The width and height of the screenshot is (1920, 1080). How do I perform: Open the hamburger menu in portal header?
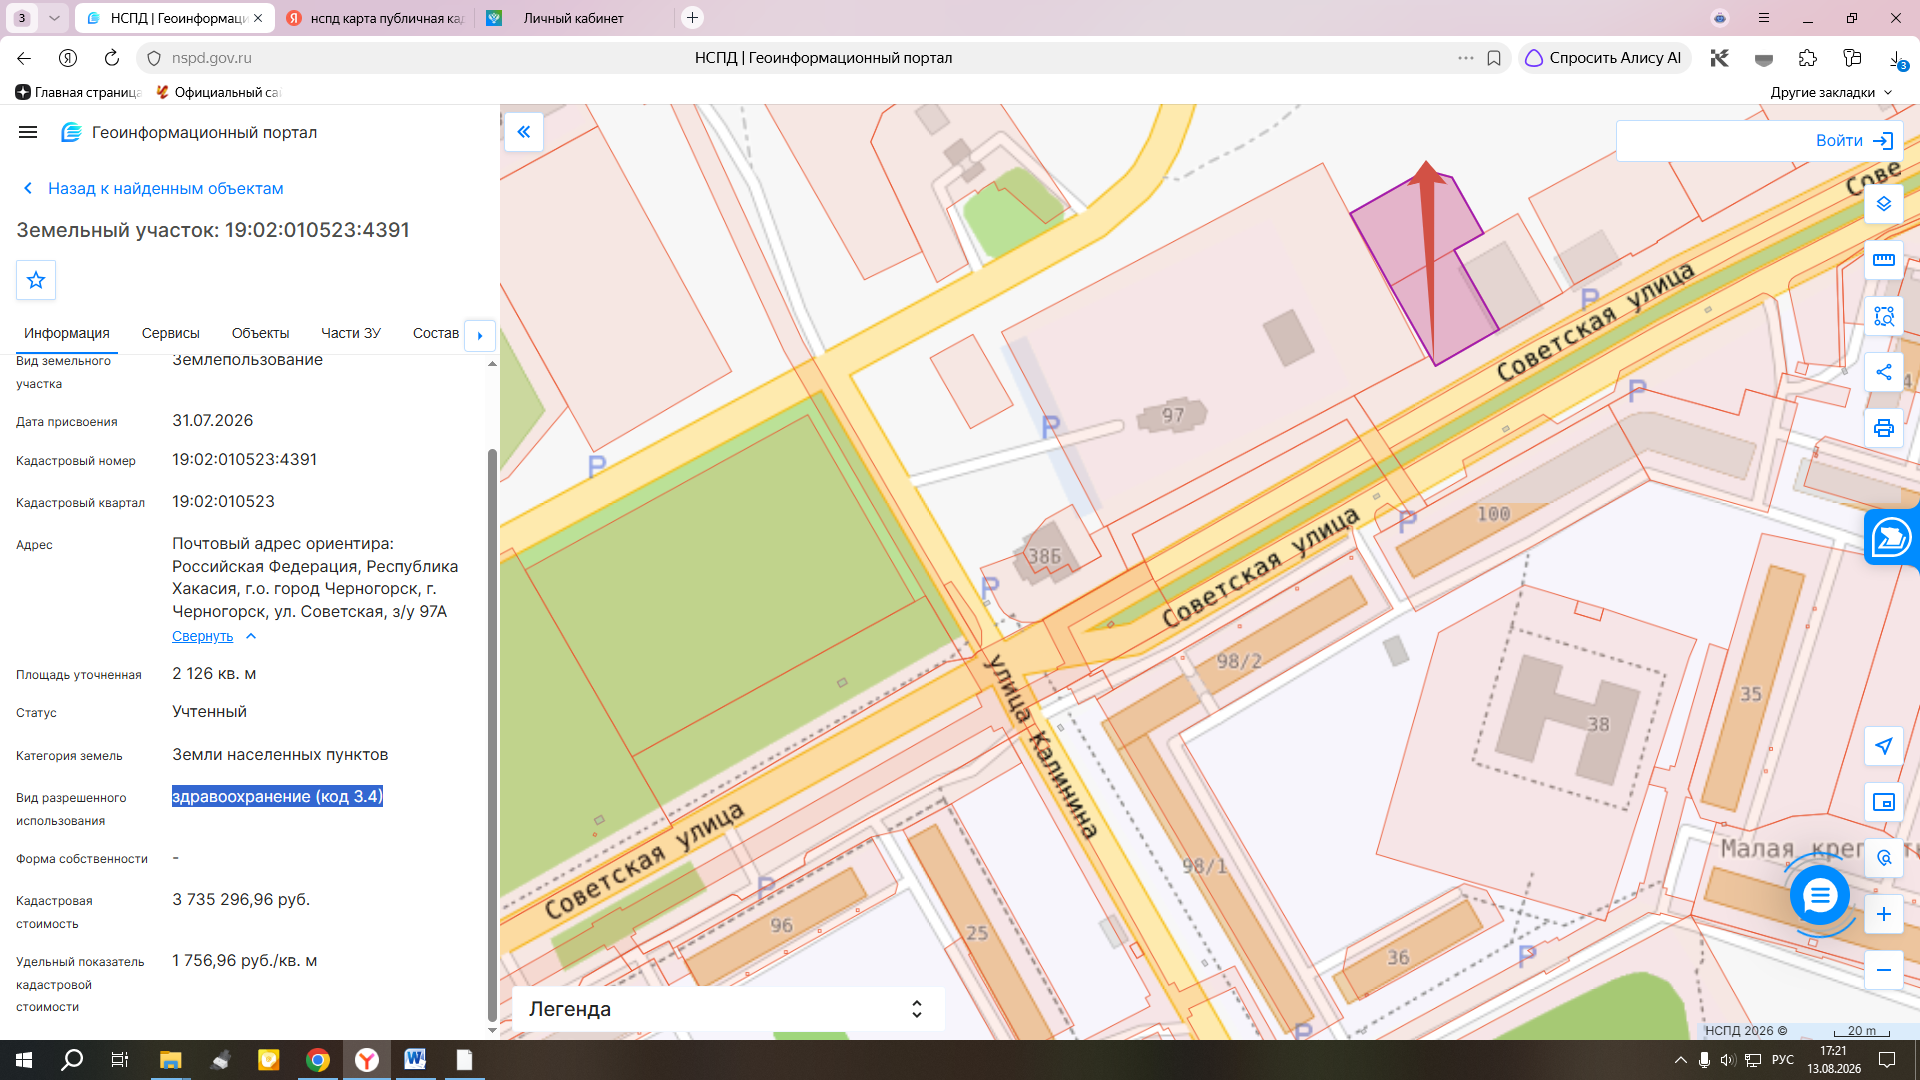[x=28, y=132]
